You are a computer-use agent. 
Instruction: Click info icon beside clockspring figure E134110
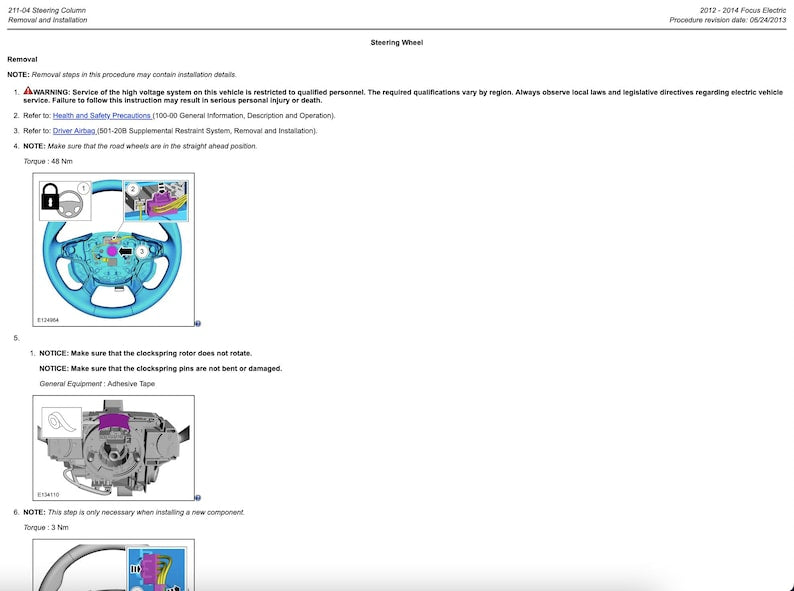point(198,497)
